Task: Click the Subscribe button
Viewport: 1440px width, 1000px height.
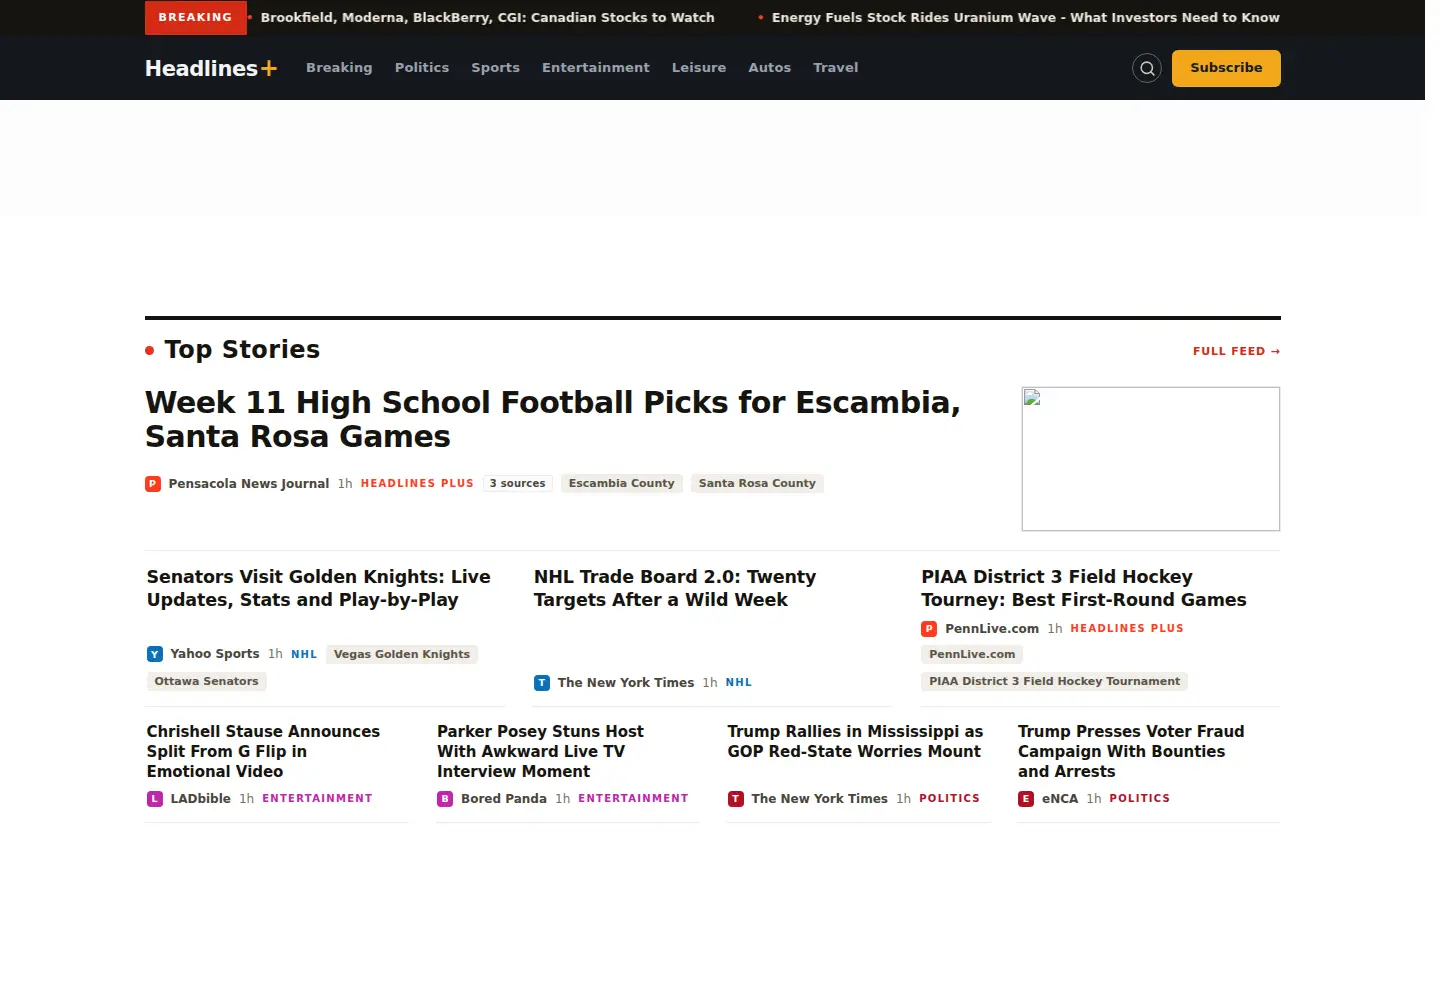Action: tap(1226, 68)
